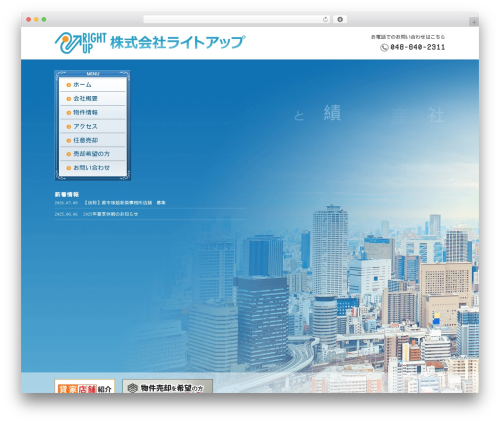Screen dimensions: 500x423
Task: Click the browser reload icon
Action: [x=325, y=20]
